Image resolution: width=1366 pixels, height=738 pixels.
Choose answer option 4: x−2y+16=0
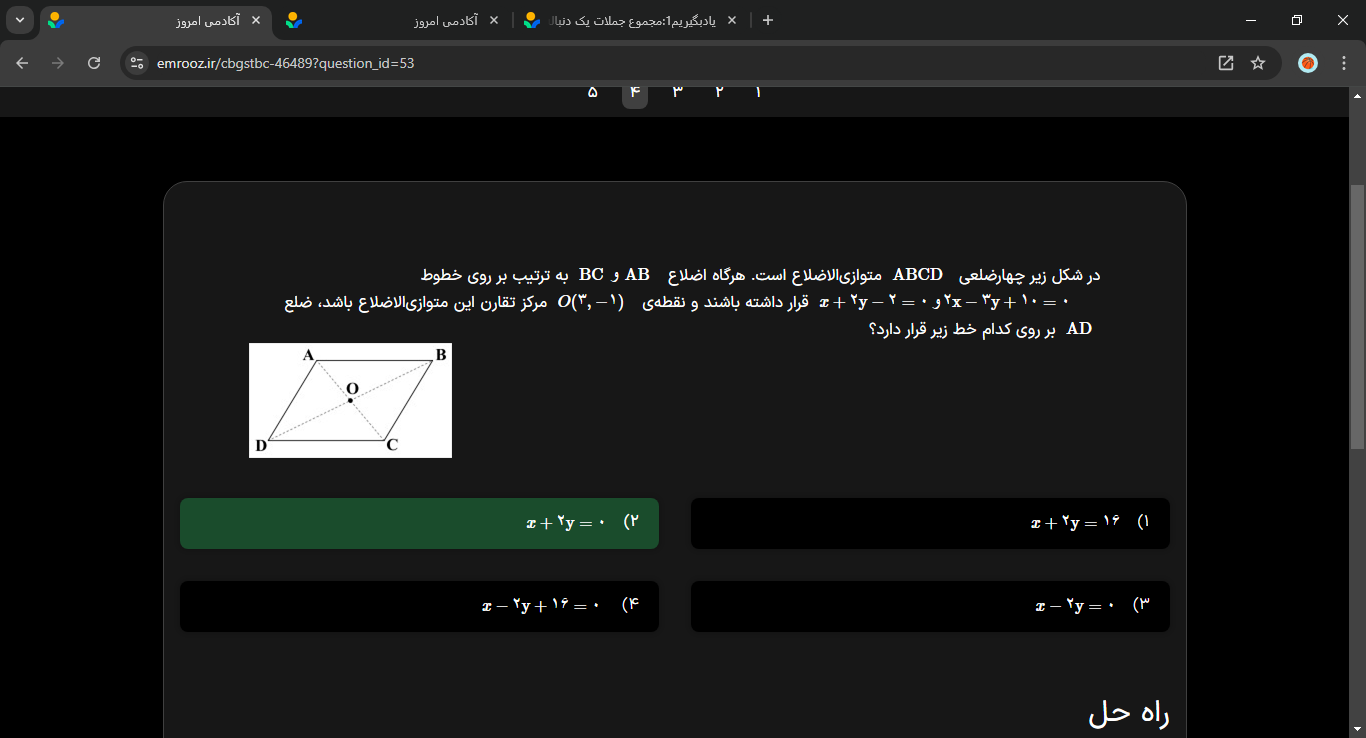tap(419, 606)
